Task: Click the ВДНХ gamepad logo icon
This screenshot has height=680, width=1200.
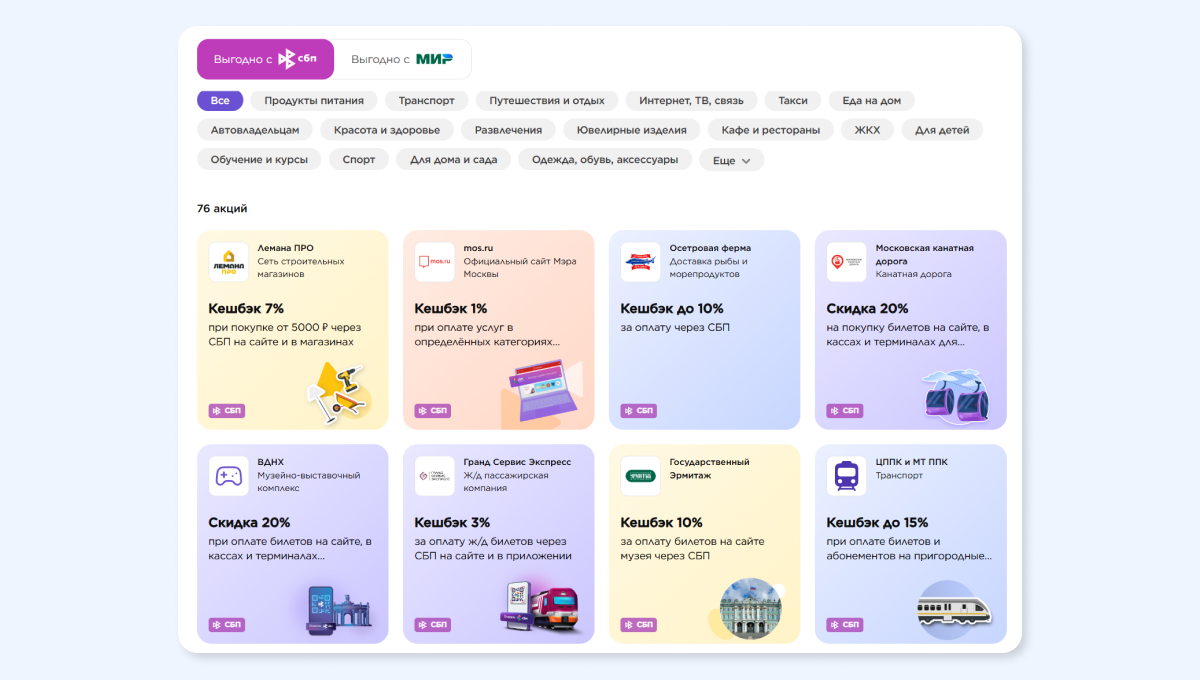Action: (229, 476)
